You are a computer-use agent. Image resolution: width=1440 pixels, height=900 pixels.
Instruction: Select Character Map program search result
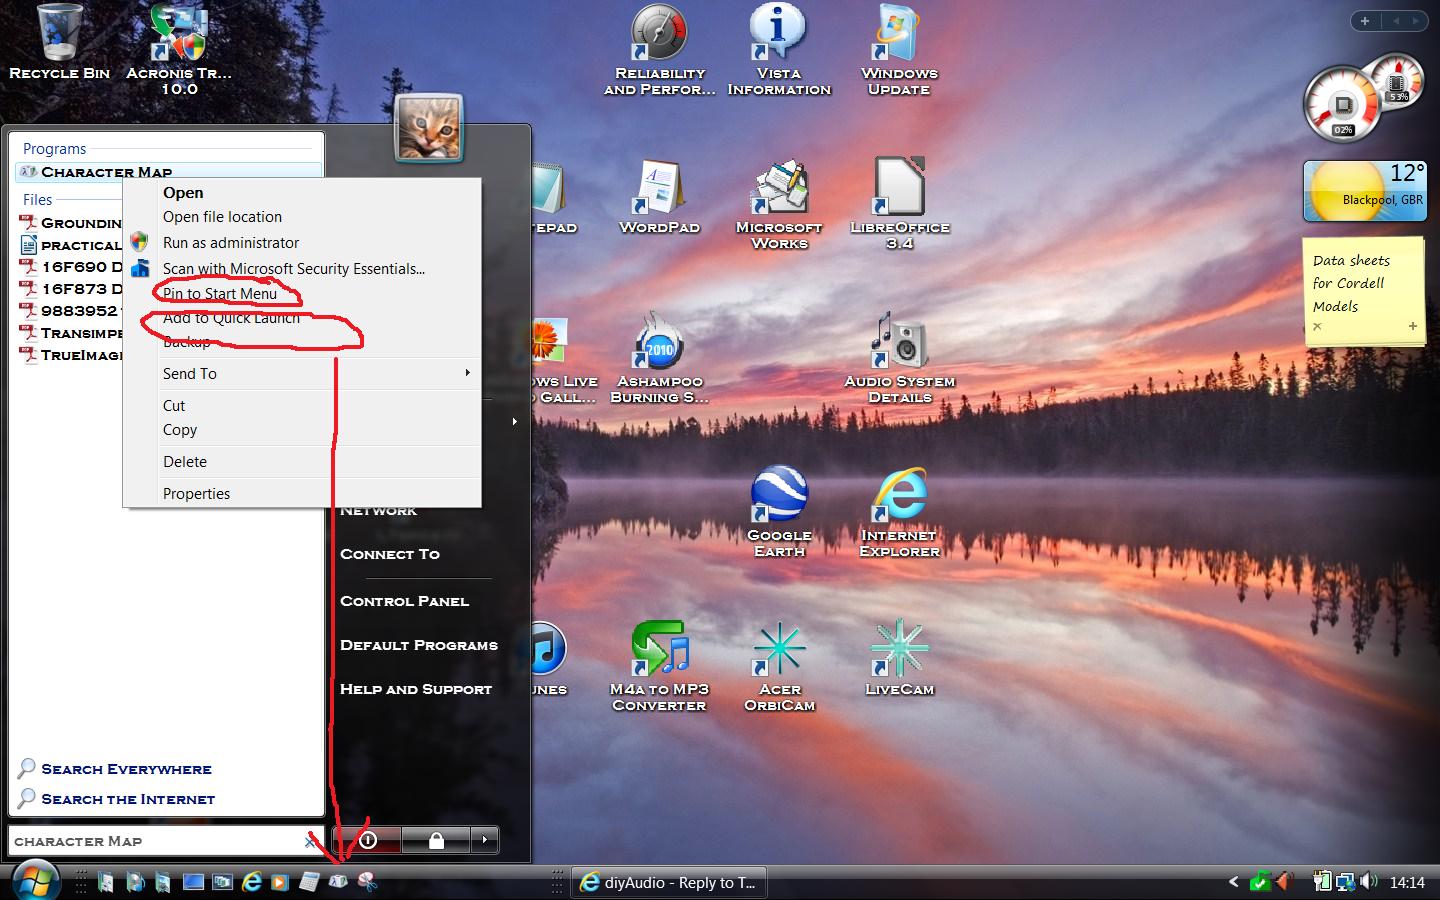(x=169, y=172)
